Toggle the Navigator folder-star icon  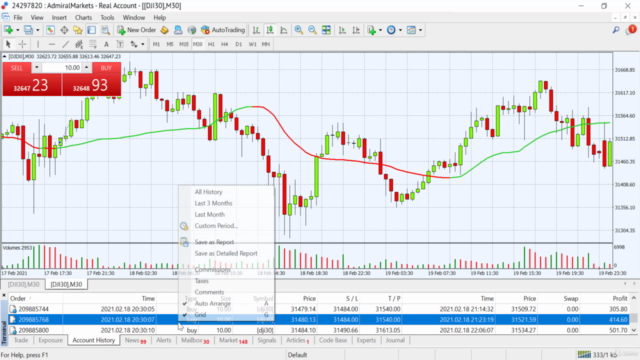click(x=78, y=30)
